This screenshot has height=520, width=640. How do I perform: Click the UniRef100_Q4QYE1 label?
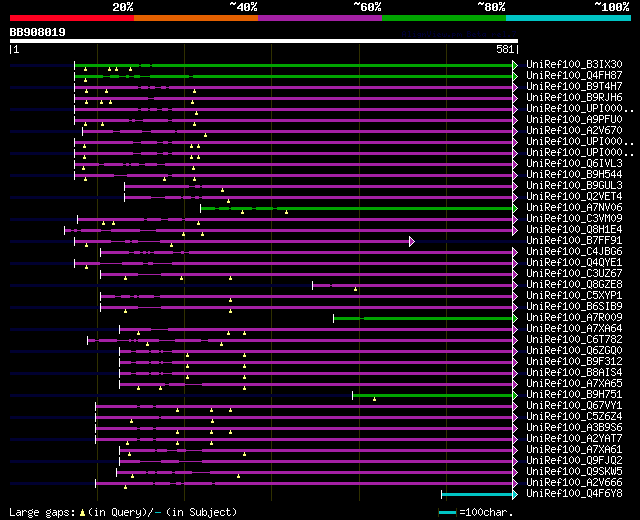click(574, 263)
